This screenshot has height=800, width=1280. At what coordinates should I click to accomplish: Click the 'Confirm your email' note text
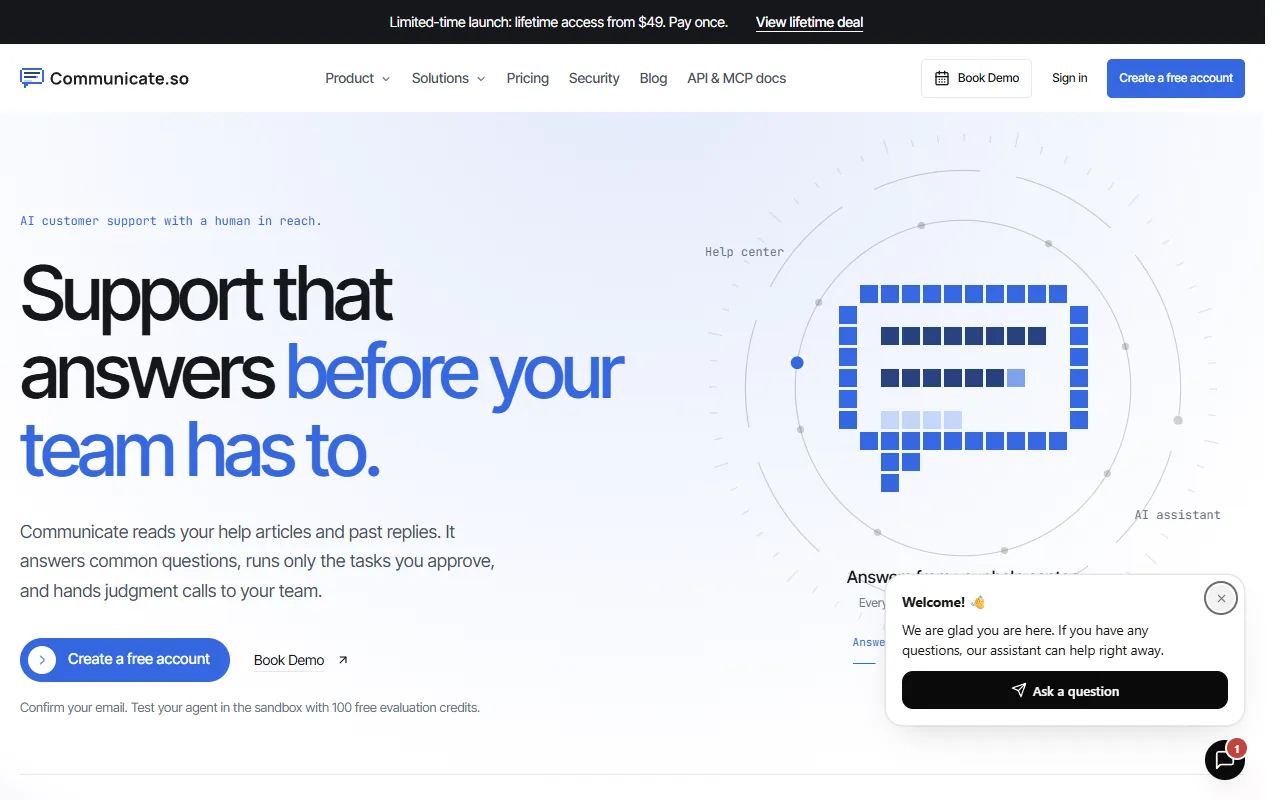250,708
